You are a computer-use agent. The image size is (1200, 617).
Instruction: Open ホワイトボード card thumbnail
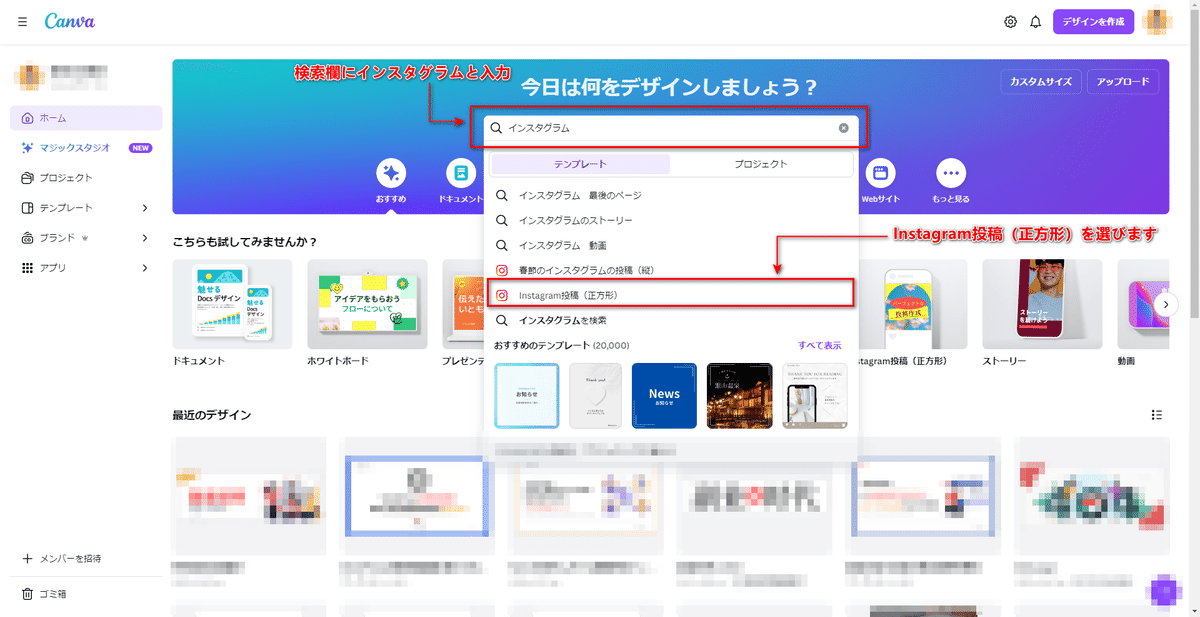point(367,304)
